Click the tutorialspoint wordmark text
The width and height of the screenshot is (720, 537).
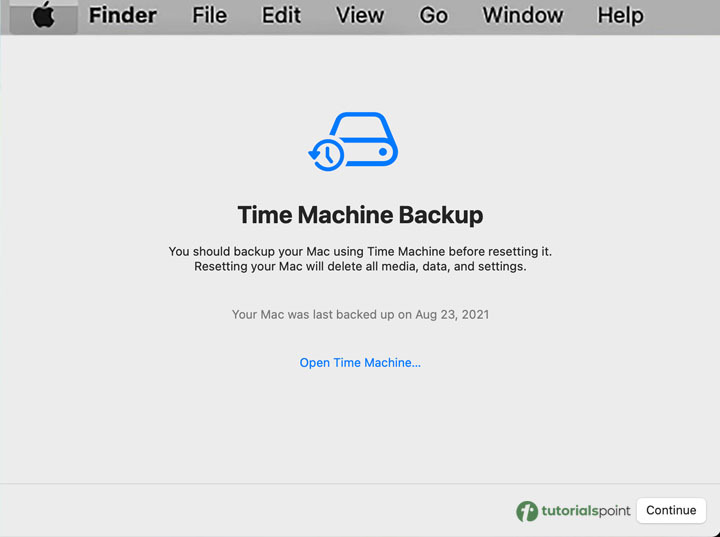pos(587,511)
